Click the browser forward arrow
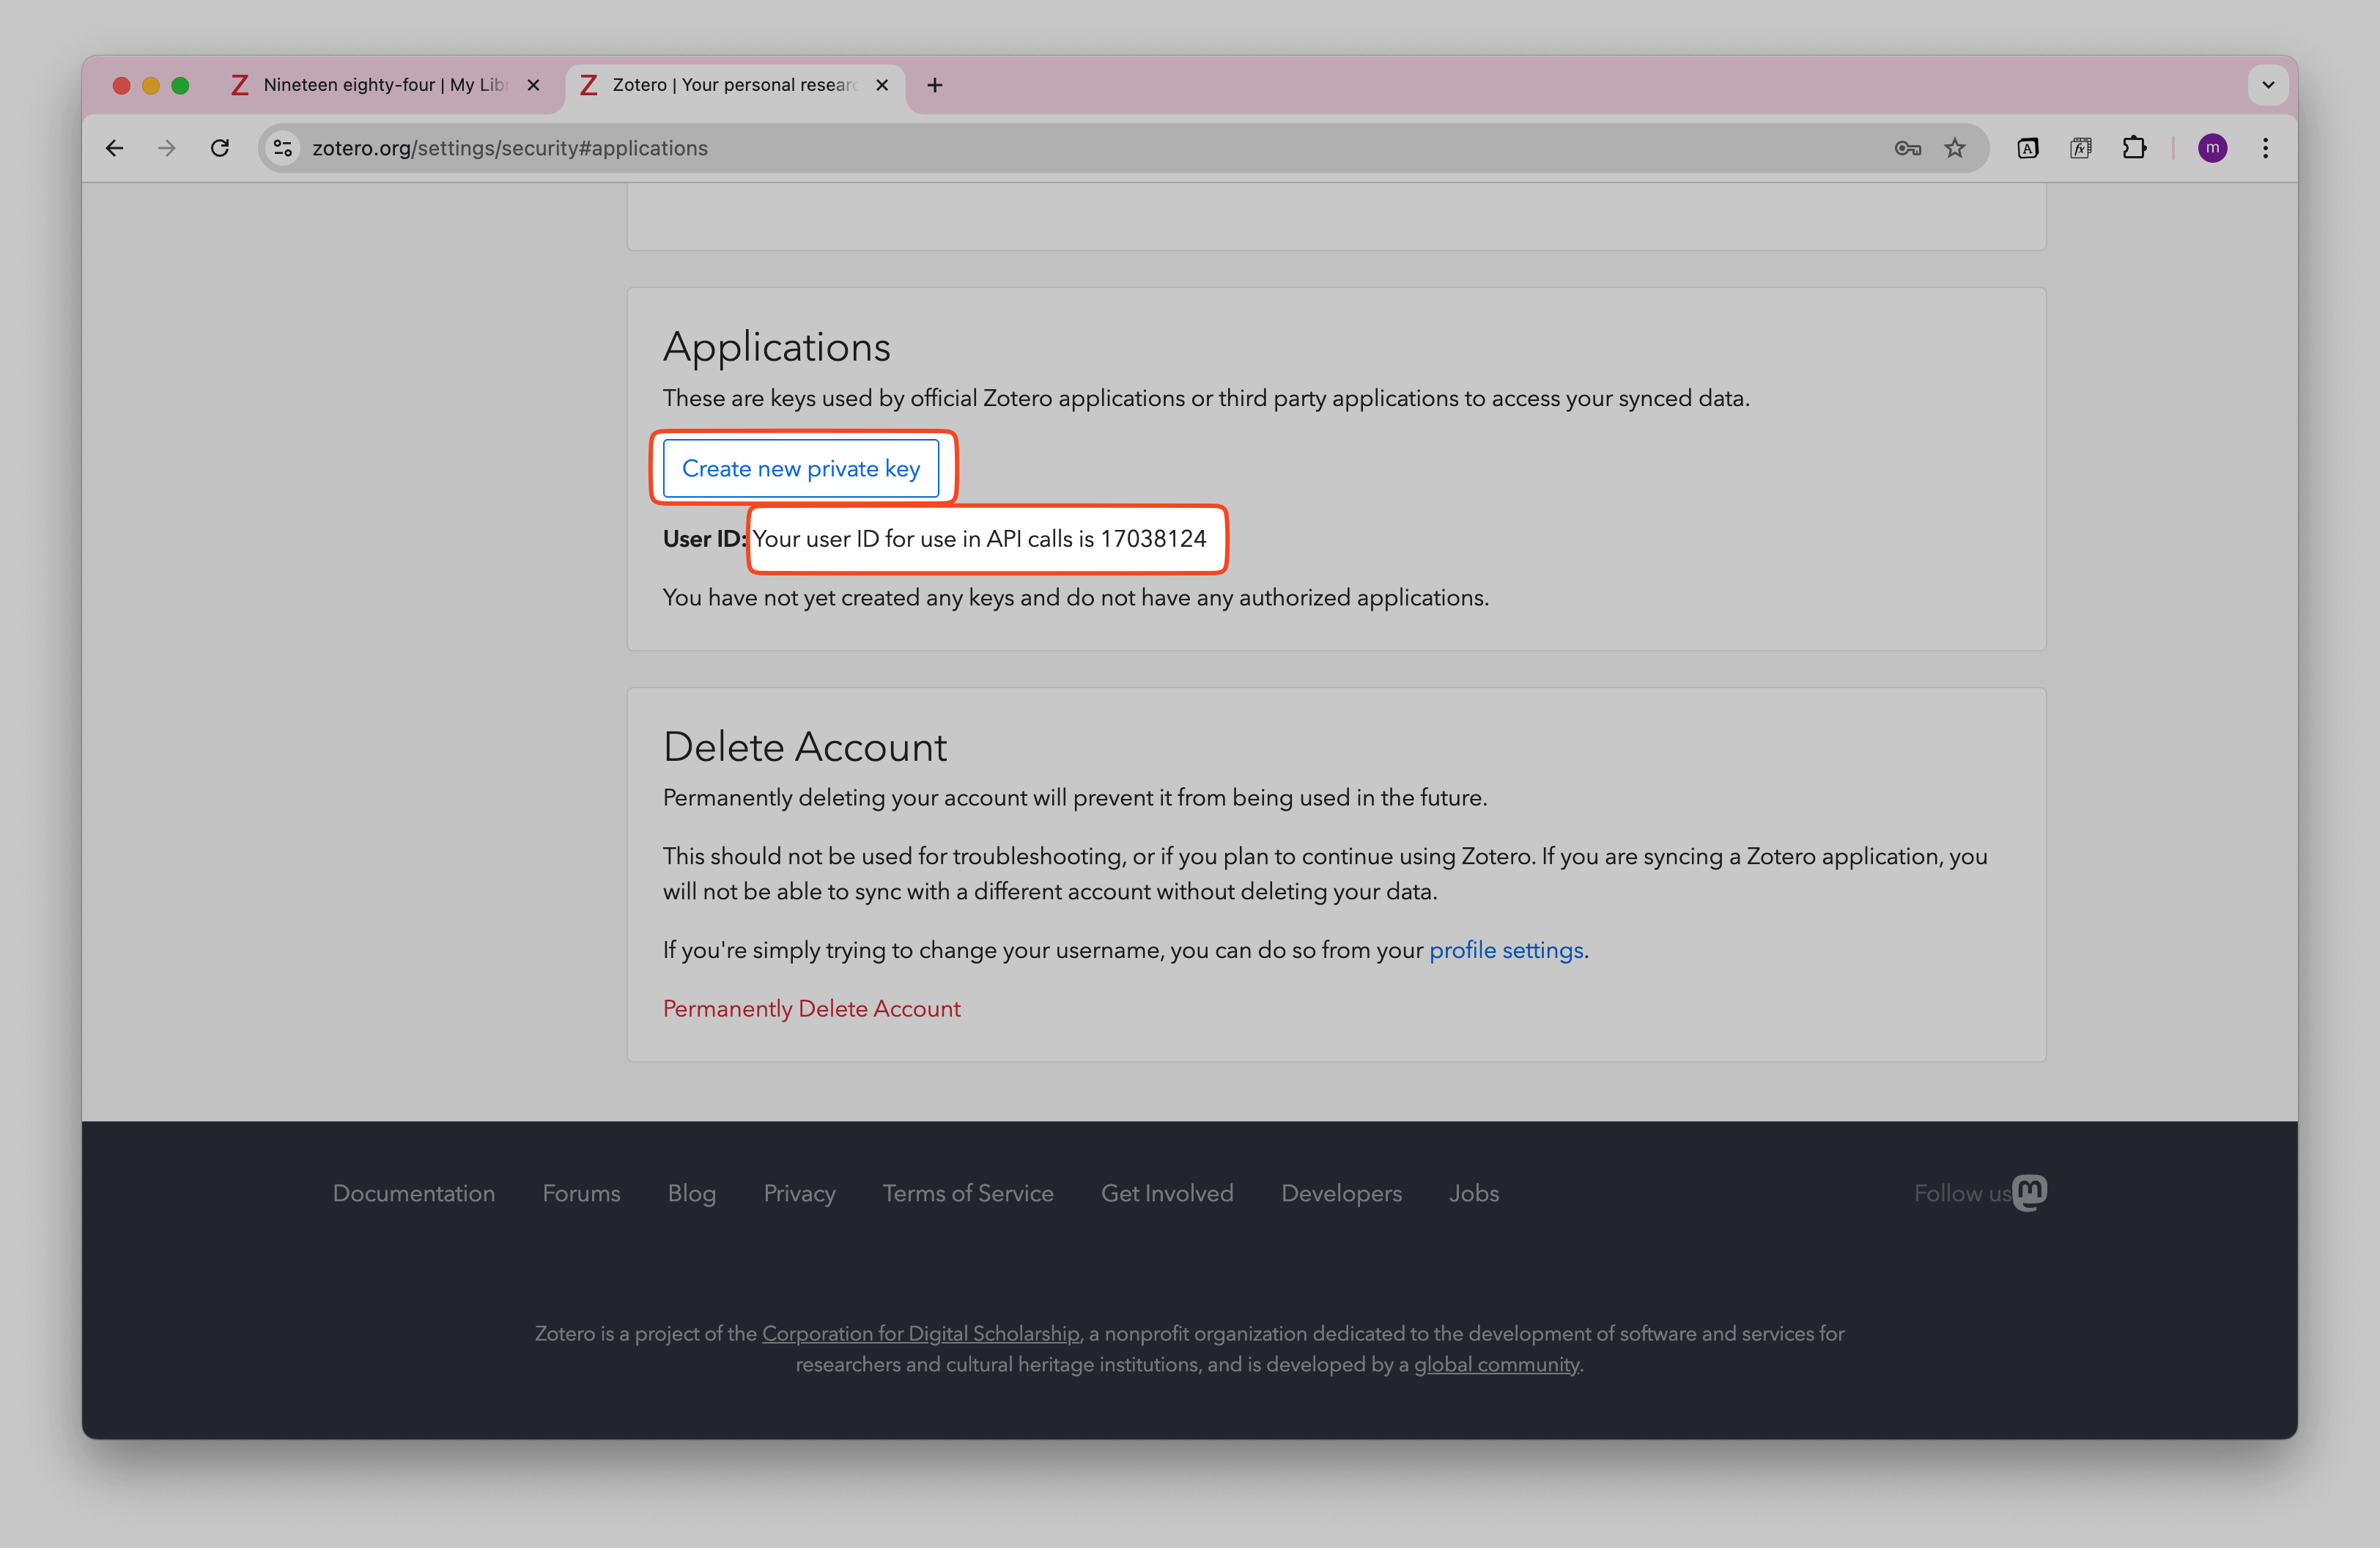 [167, 148]
